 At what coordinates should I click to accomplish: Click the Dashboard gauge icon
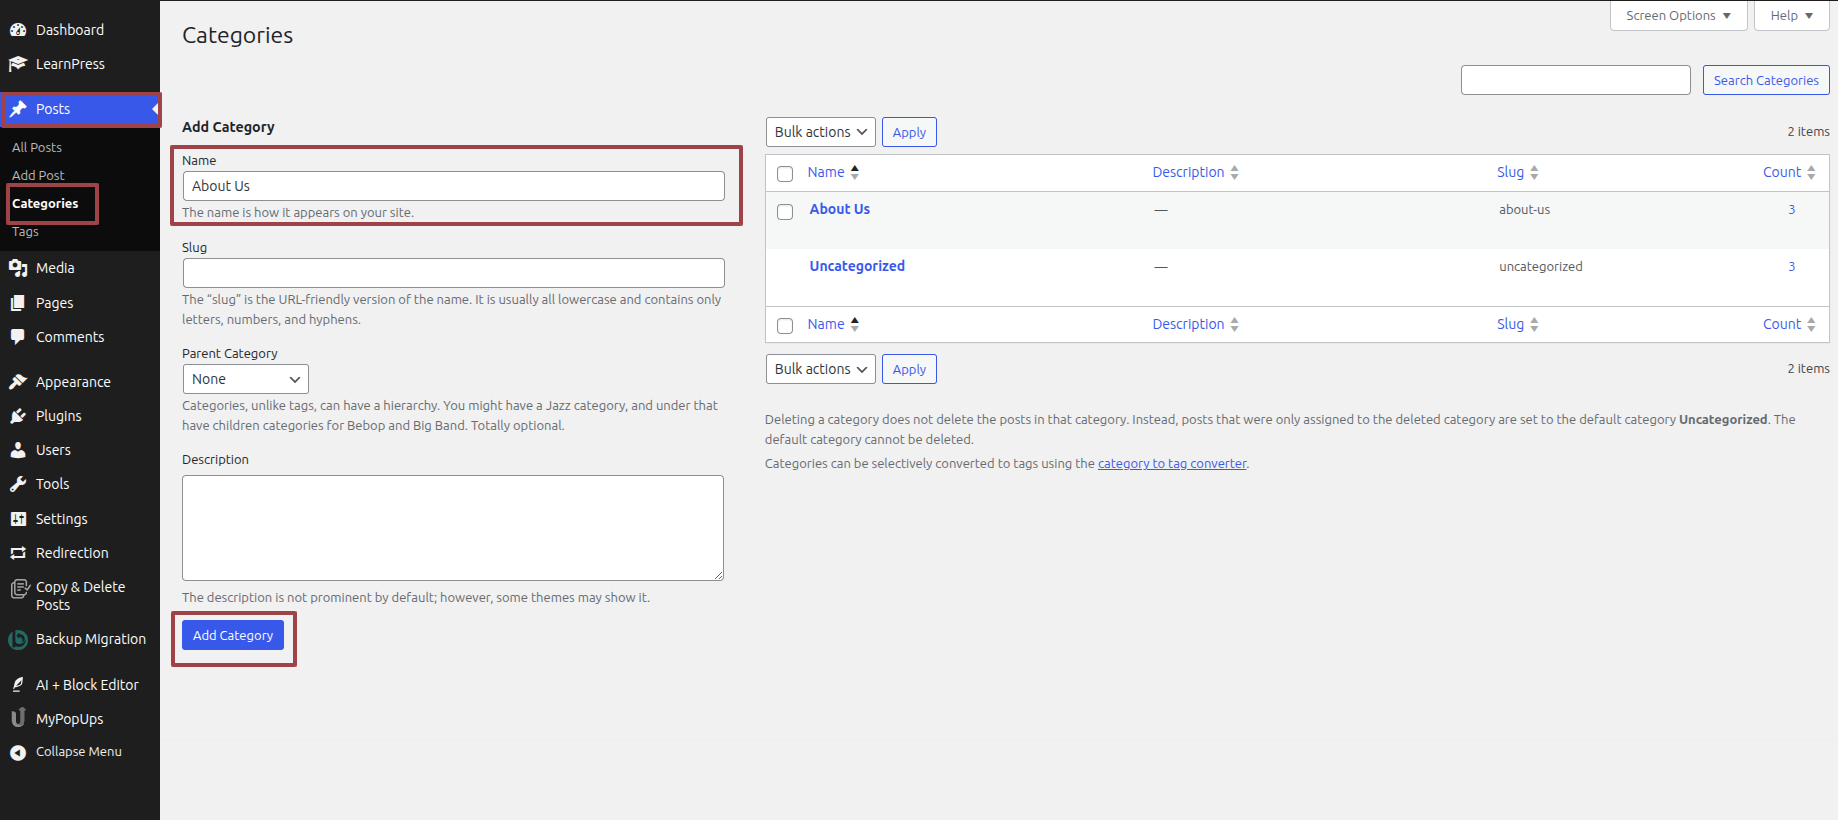point(18,30)
